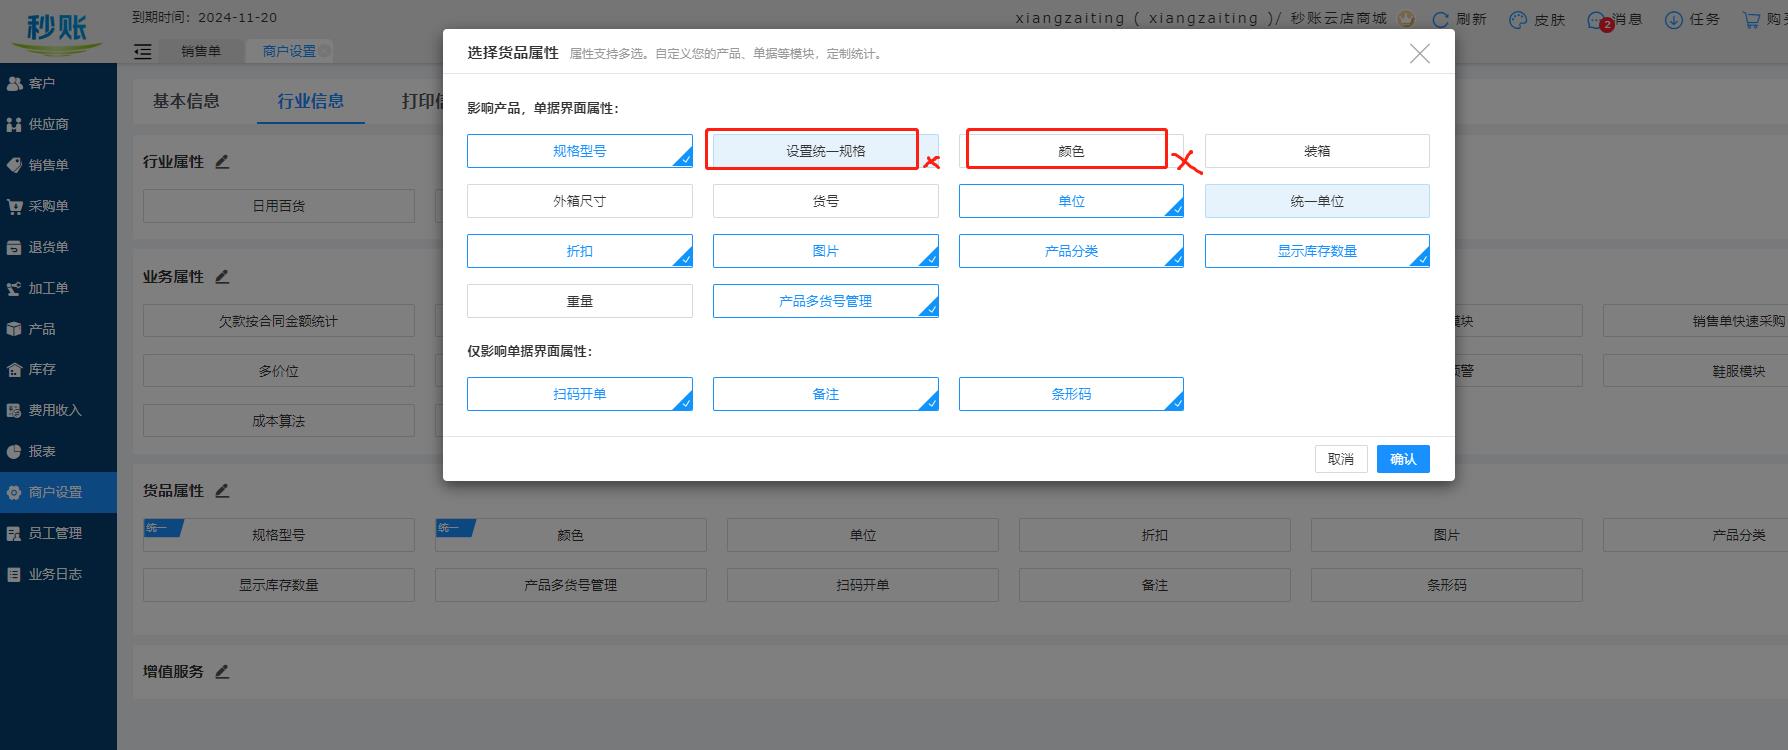Image resolution: width=1788 pixels, height=750 pixels.
Task: Click the 客户 icon in sidebar
Action: (x=14, y=84)
